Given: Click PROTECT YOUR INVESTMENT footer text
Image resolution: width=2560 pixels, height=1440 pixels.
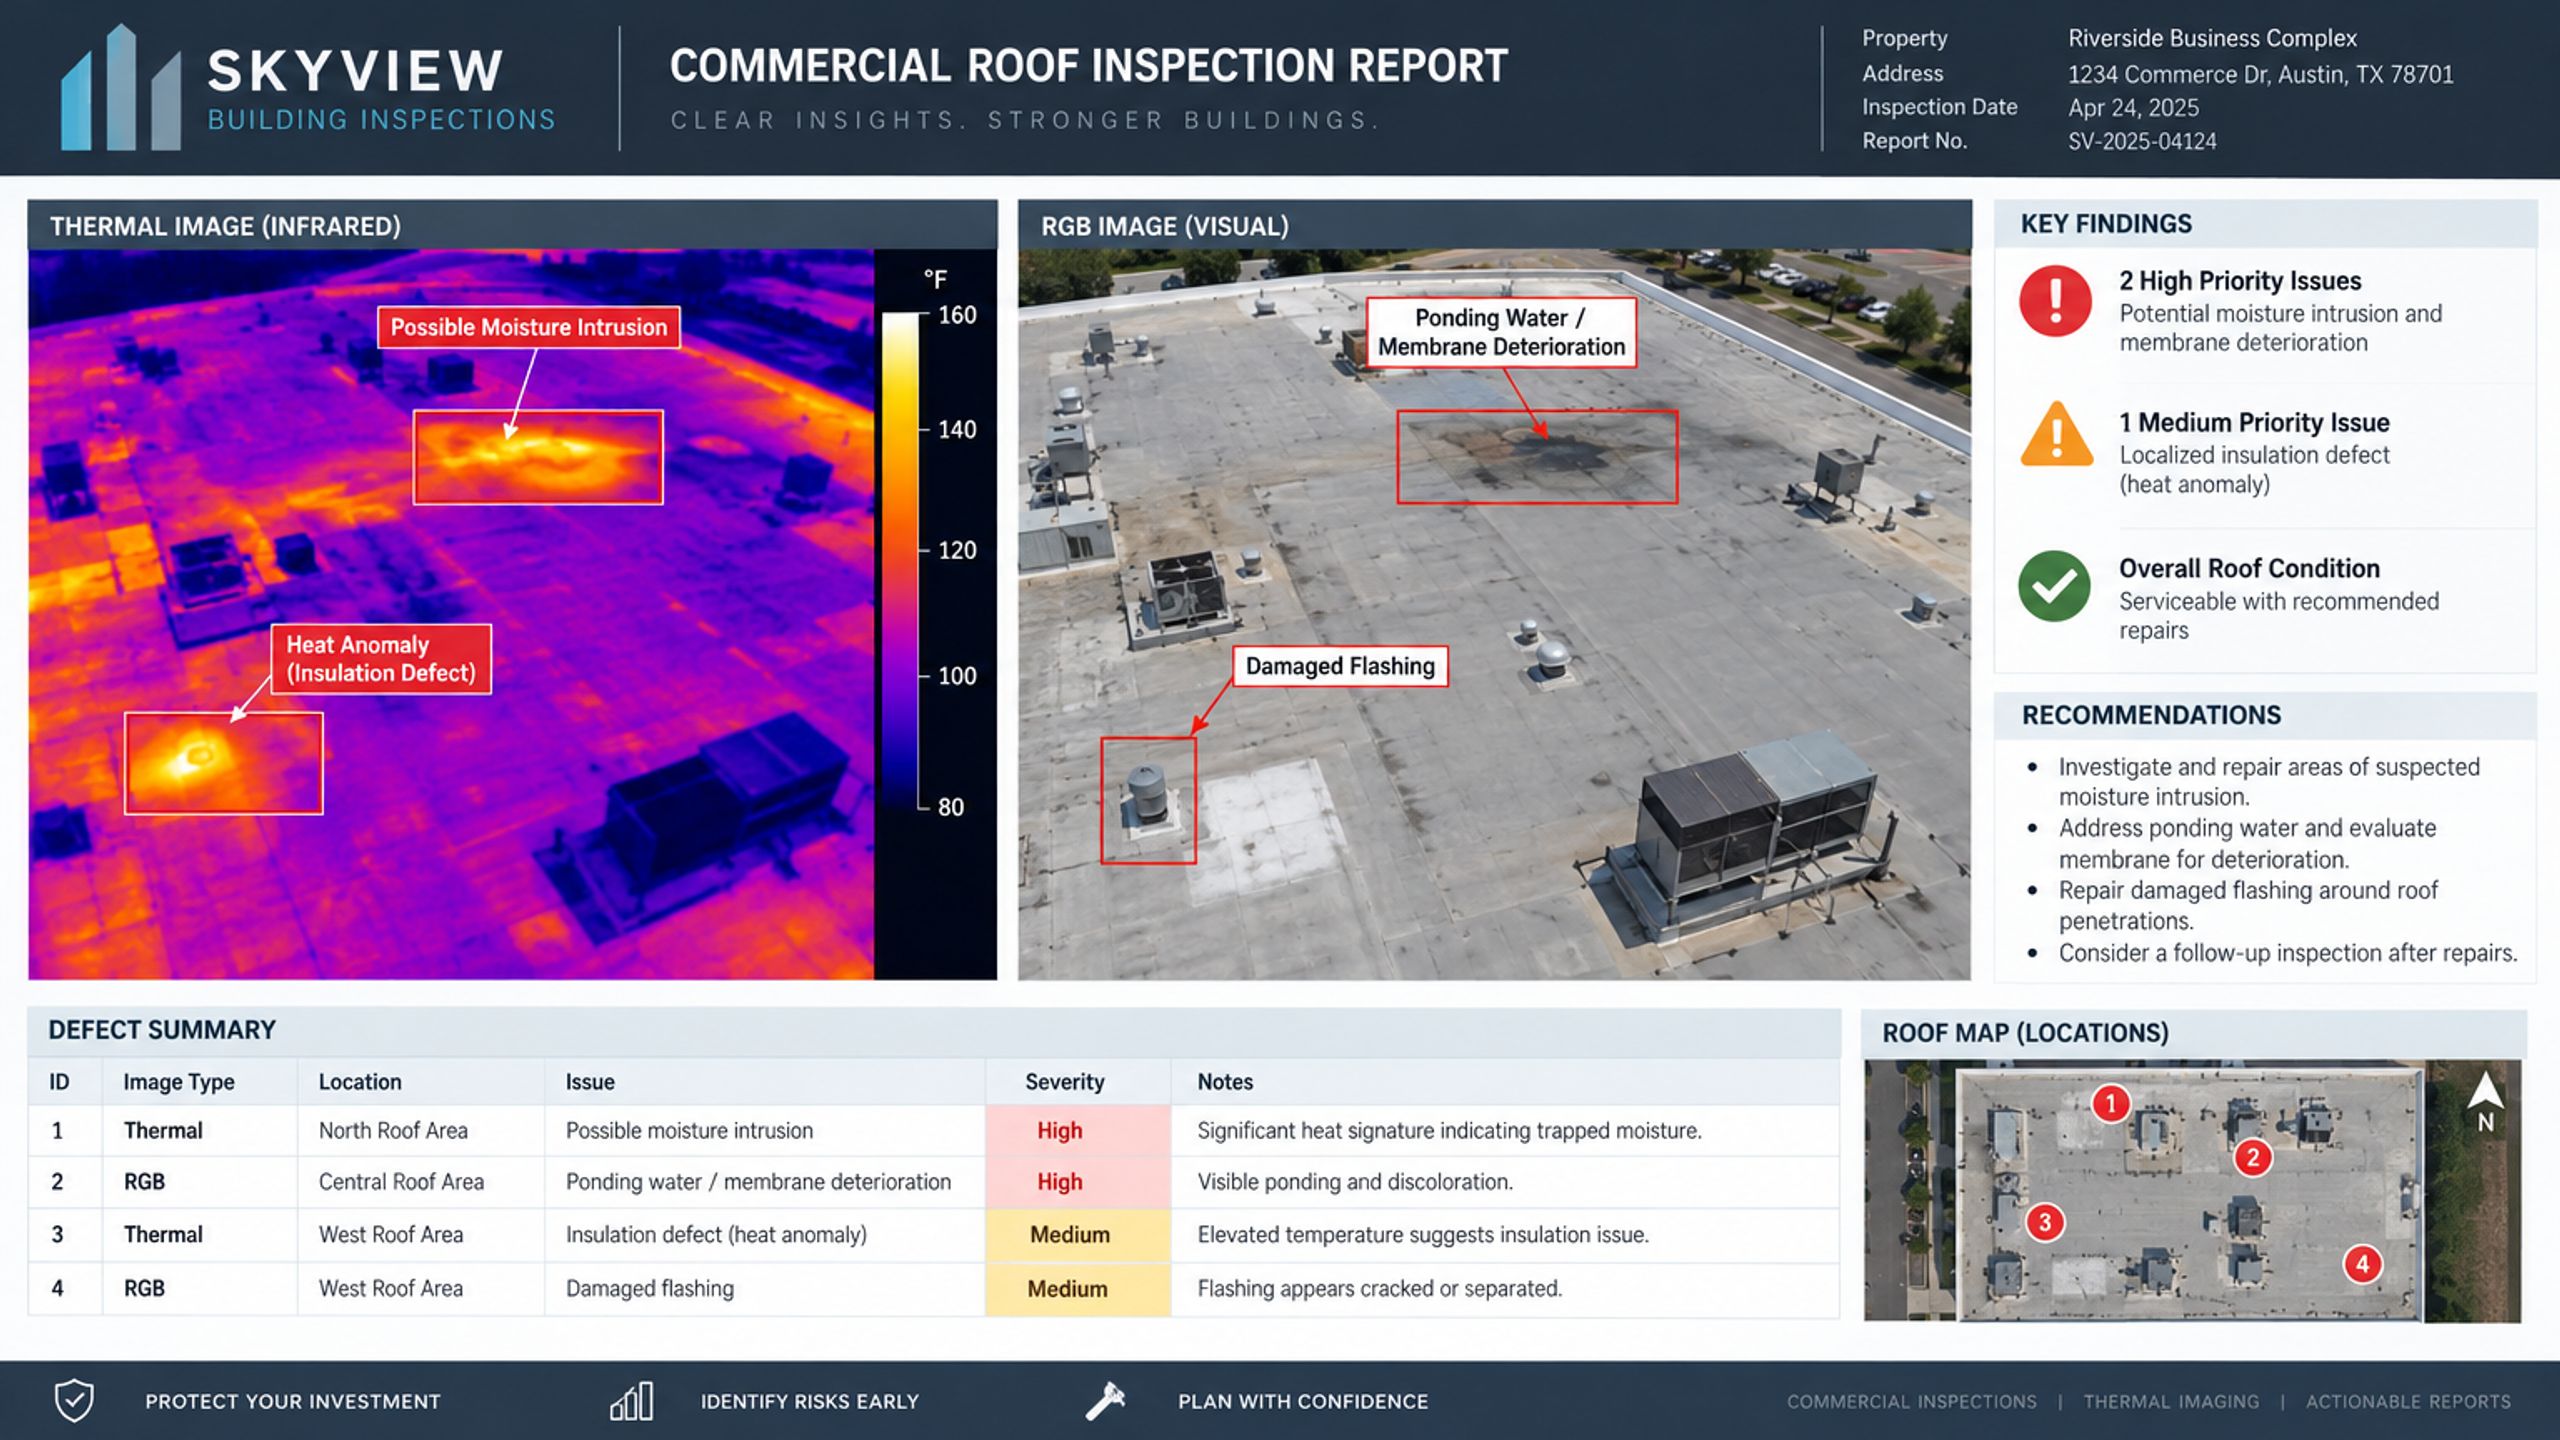Looking at the screenshot, I should (293, 1402).
